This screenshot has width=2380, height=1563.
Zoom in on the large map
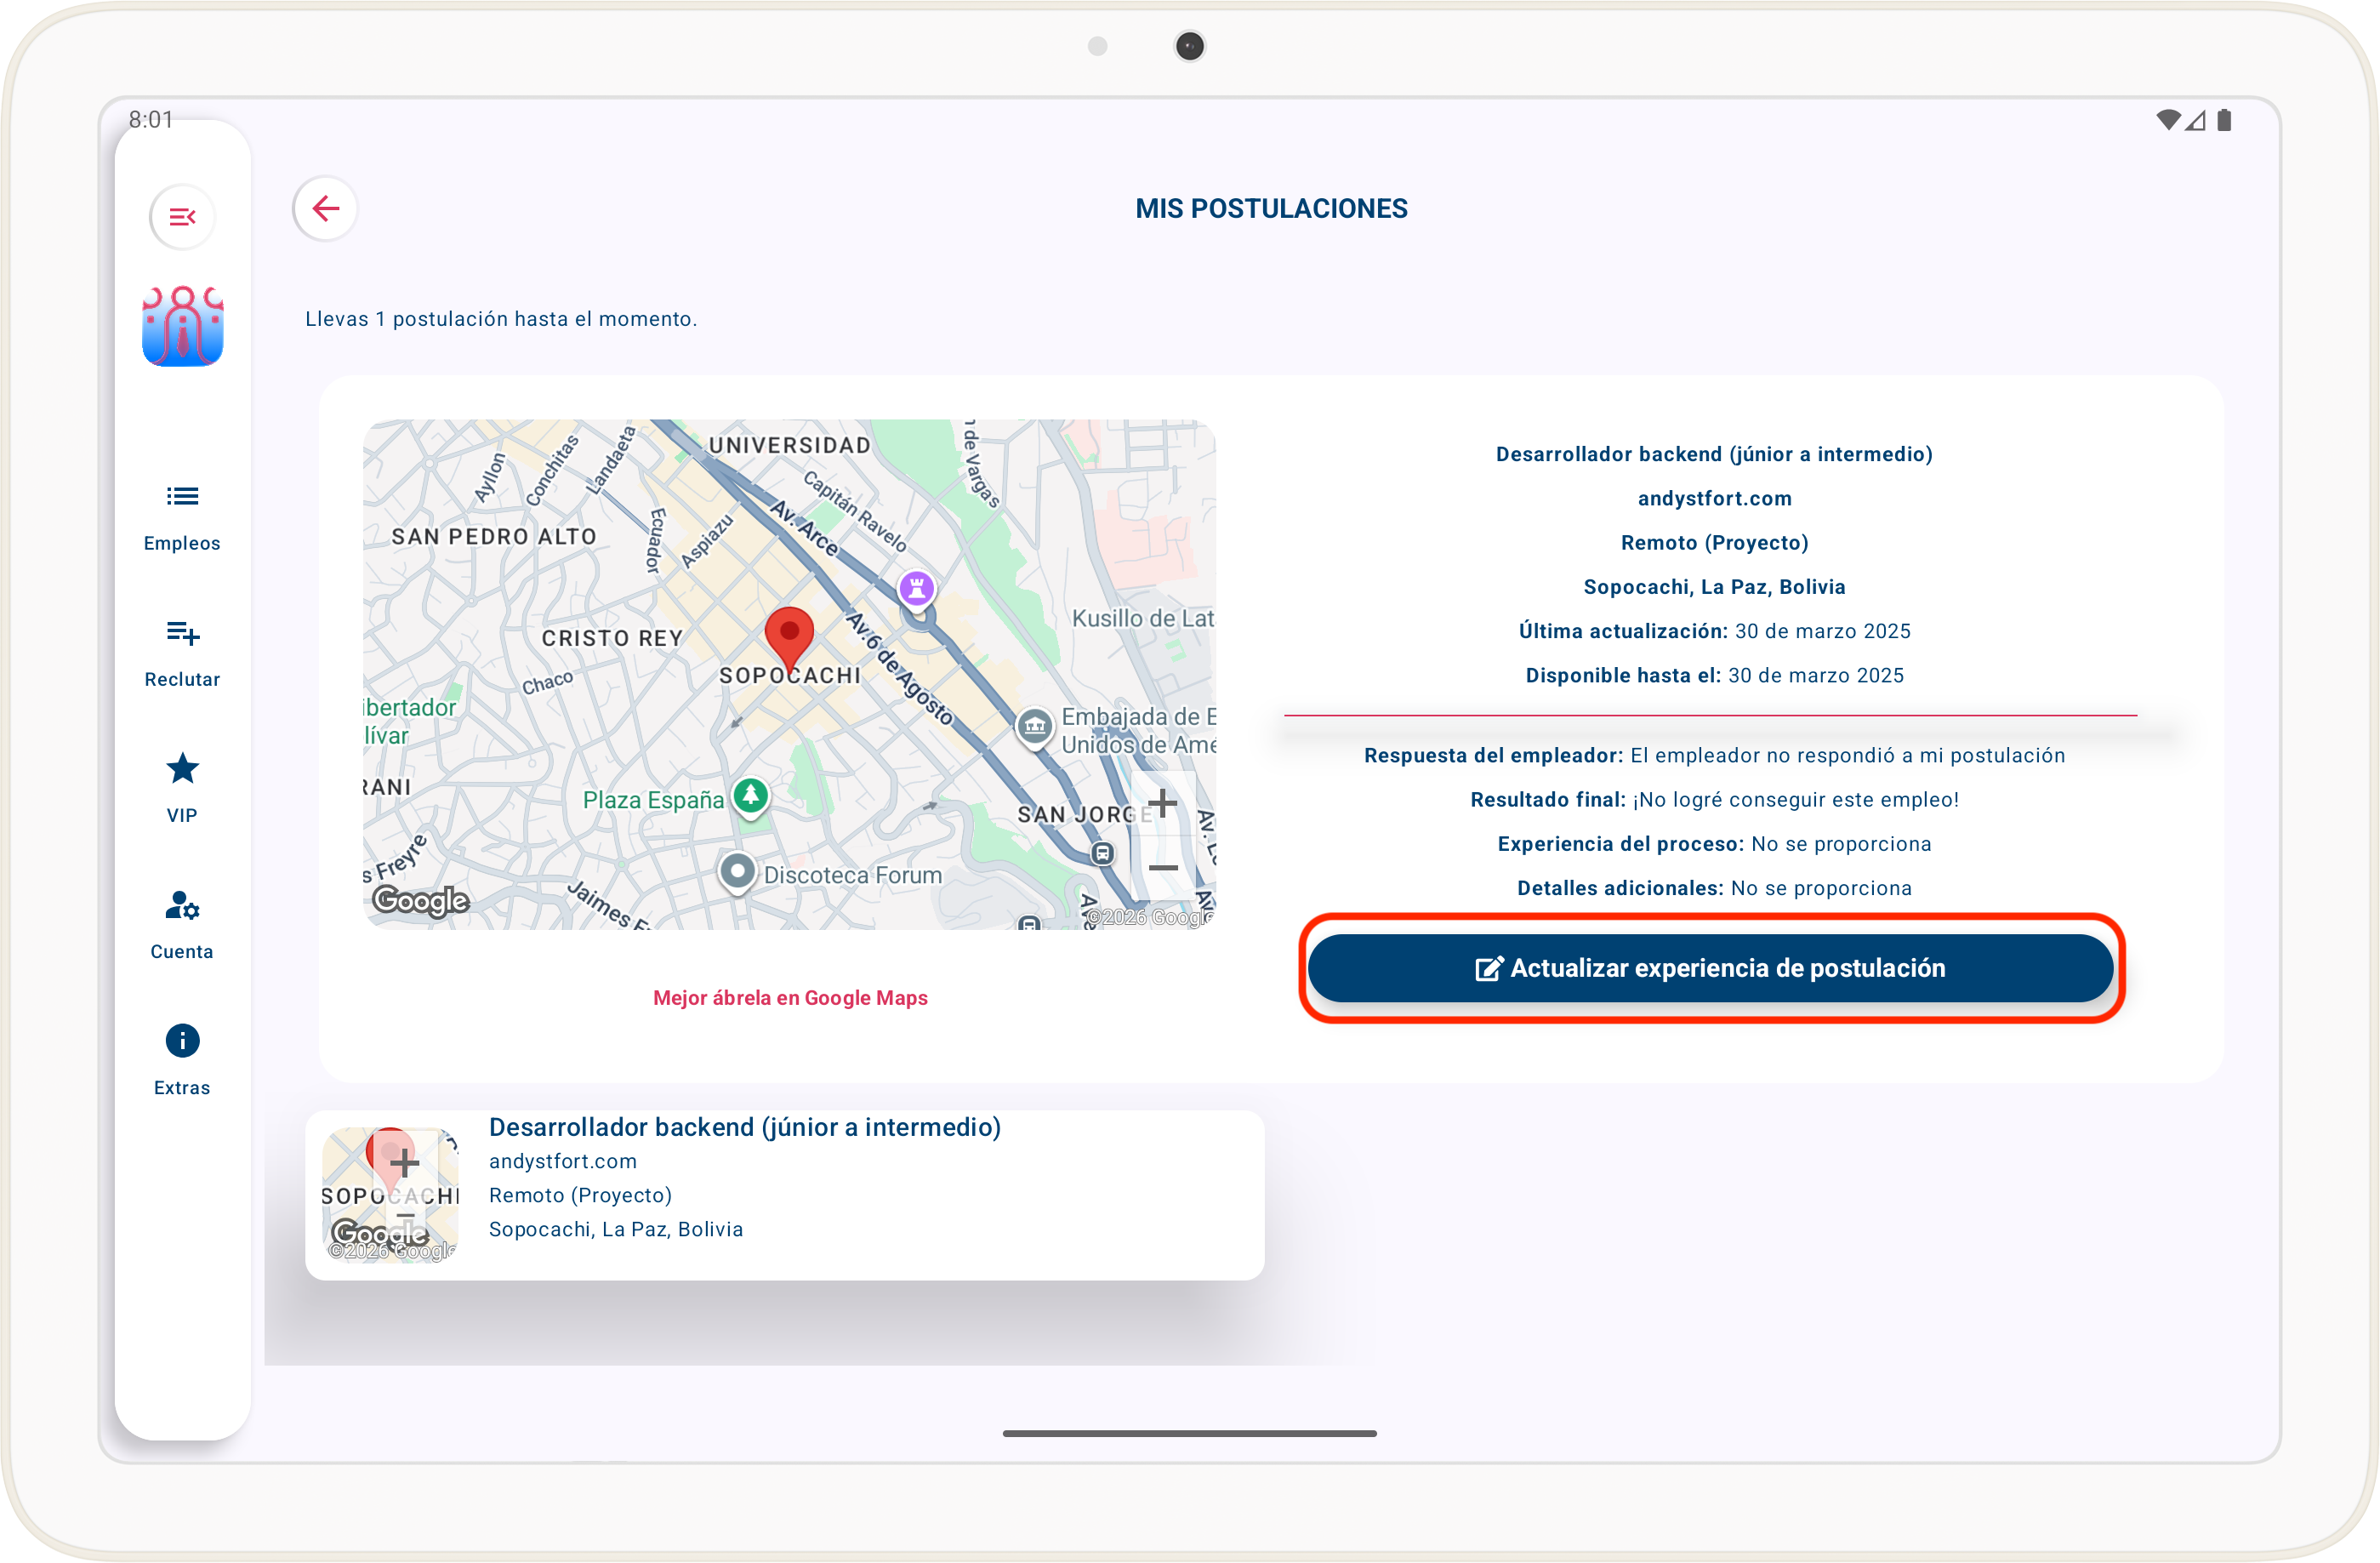(1162, 803)
